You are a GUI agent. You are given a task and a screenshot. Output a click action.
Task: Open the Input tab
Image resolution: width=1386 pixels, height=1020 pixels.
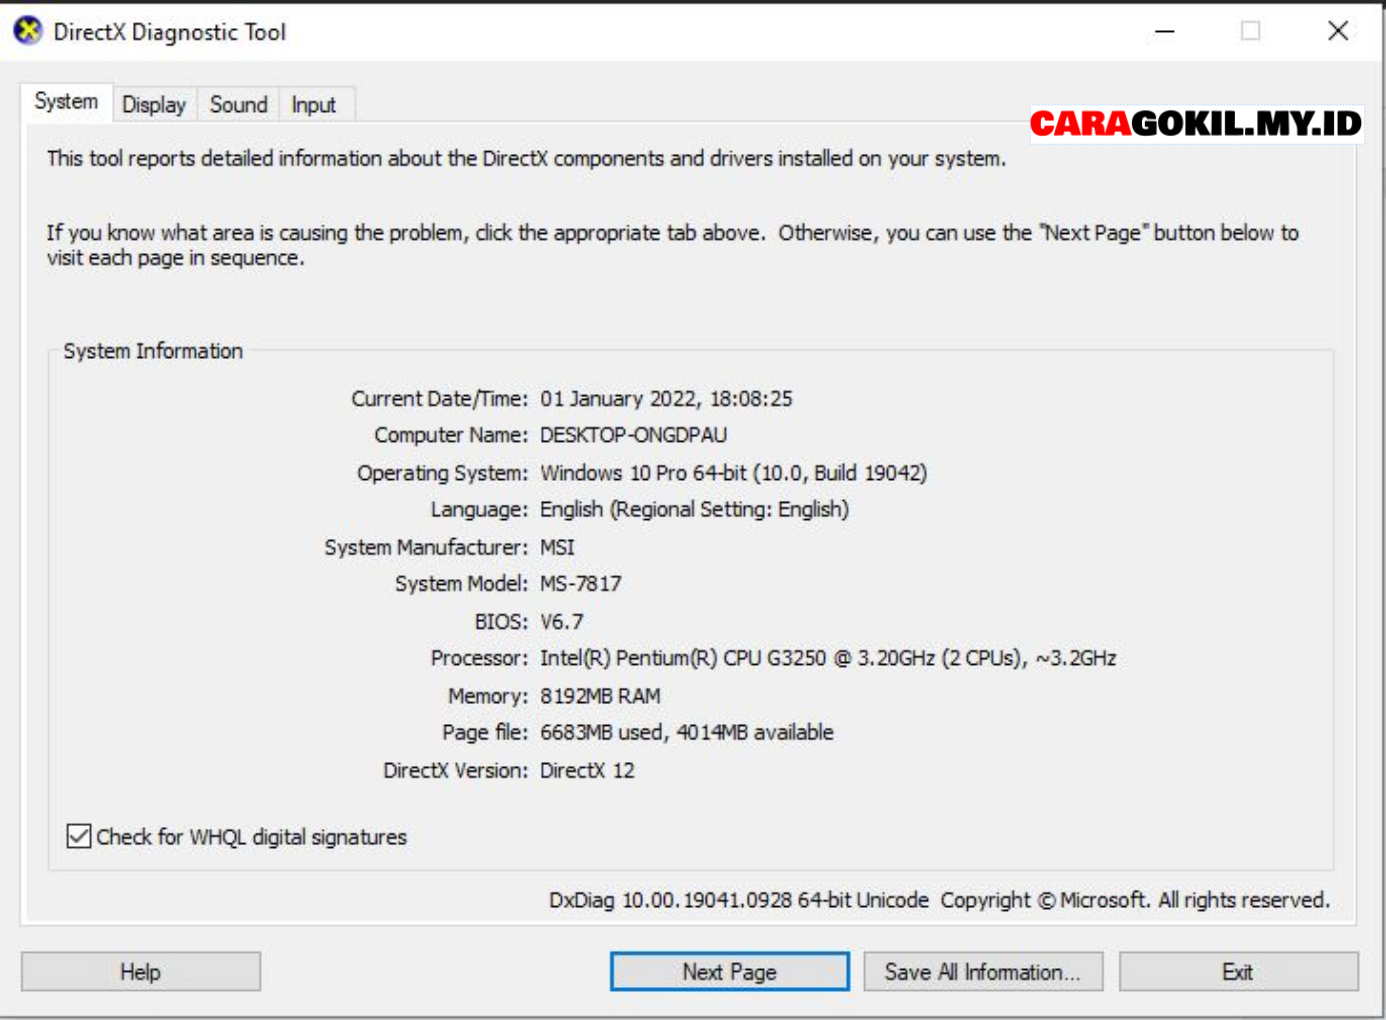[314, 105]
